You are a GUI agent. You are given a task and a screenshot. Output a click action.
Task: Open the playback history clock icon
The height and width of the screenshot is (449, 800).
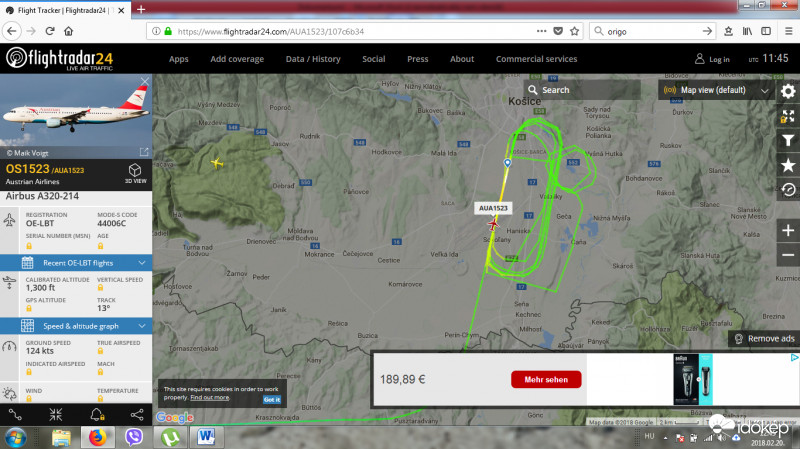point(788,189)
